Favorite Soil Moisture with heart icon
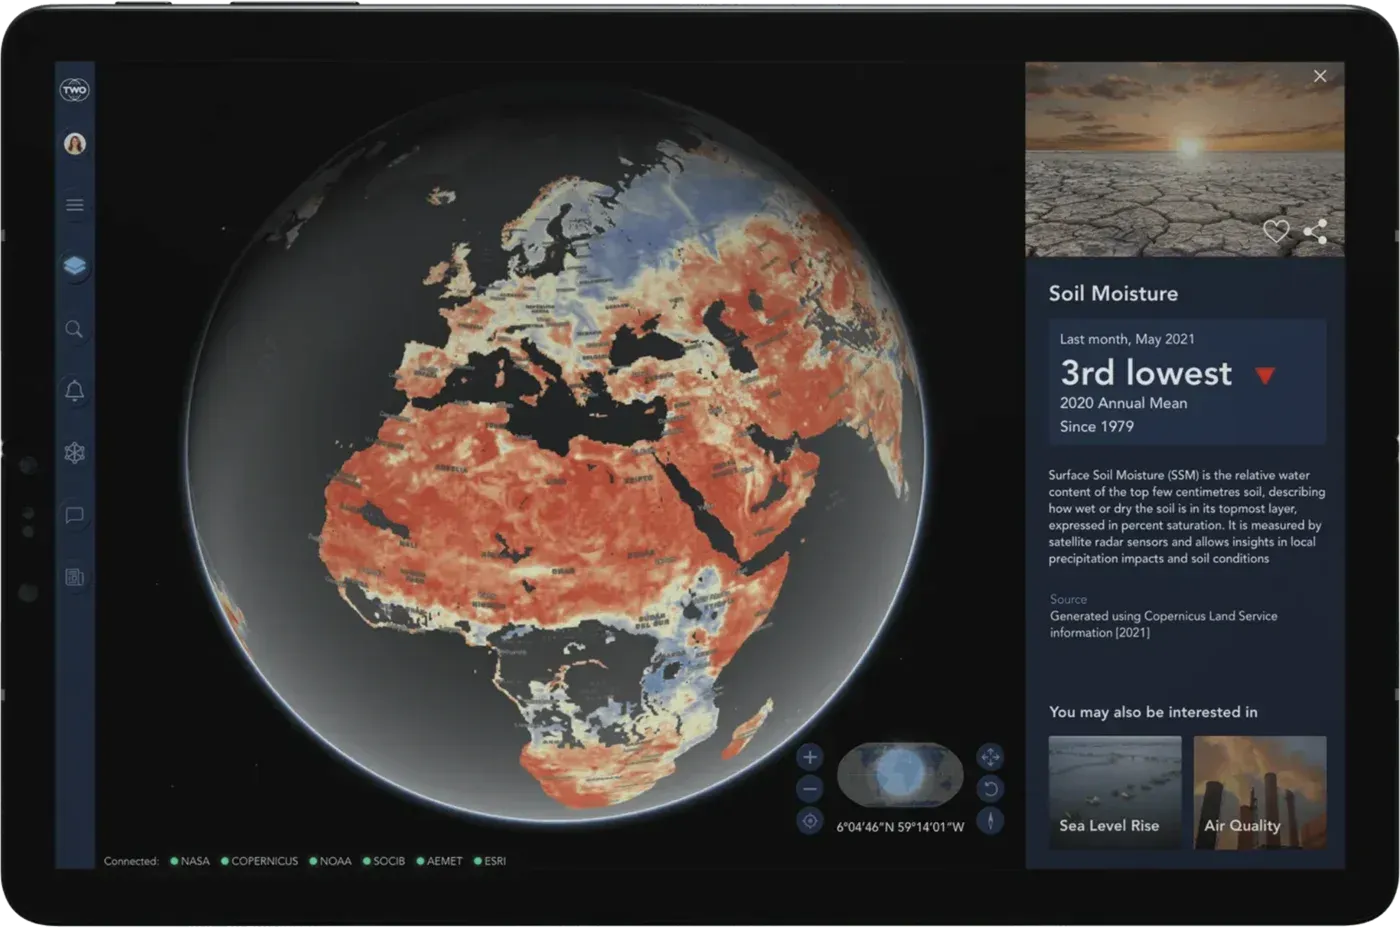This screenshot has height=928, width=1400. [1276, 231]
